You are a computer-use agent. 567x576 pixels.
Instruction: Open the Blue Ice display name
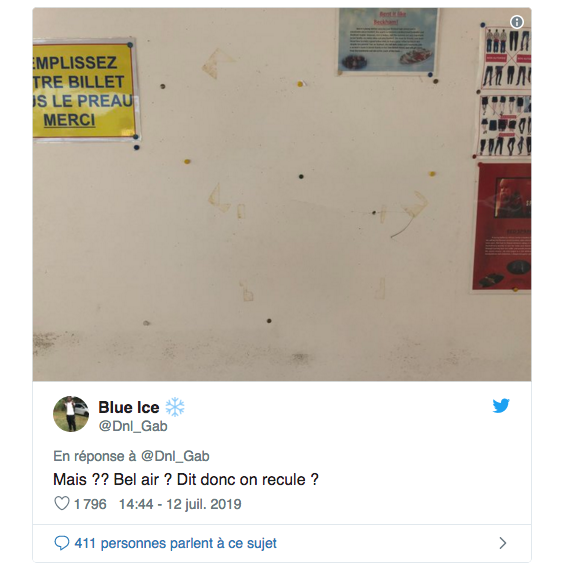pyautogui.click(x=129, y=407)
